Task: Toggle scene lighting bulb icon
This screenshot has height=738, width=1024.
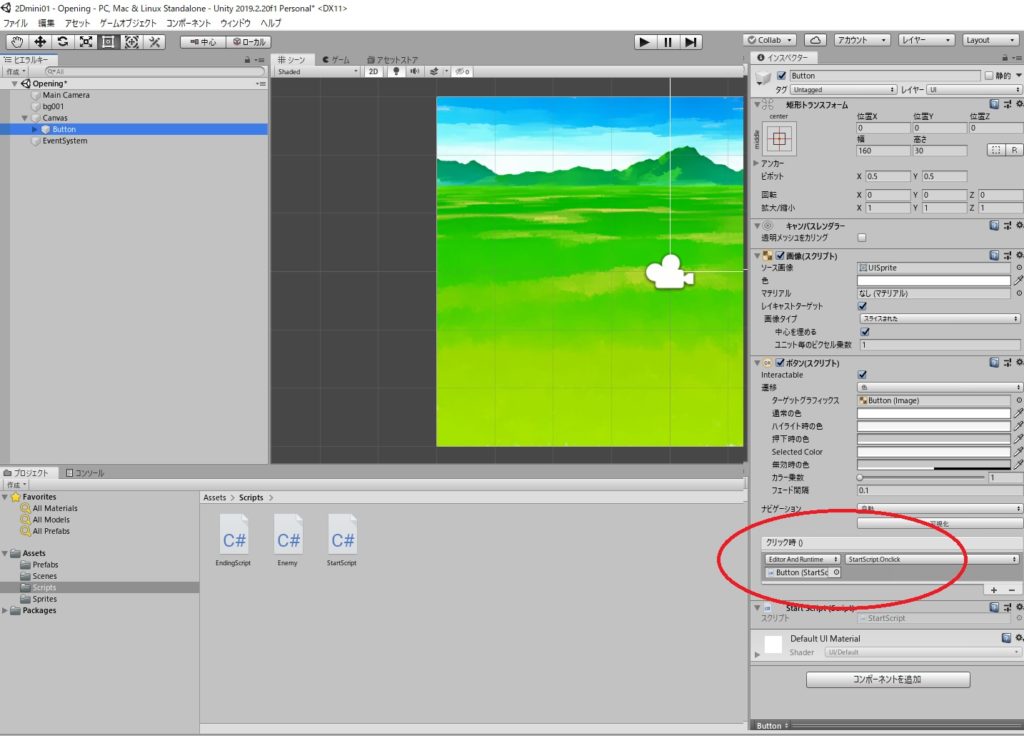Action: [396, 71]
